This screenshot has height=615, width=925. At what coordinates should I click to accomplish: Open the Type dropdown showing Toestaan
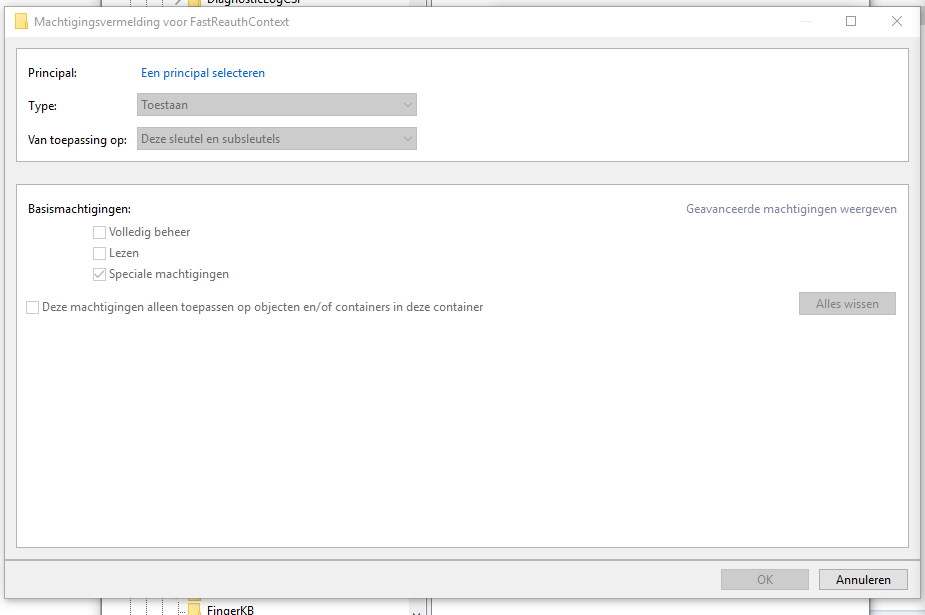[x=277, y=105]
